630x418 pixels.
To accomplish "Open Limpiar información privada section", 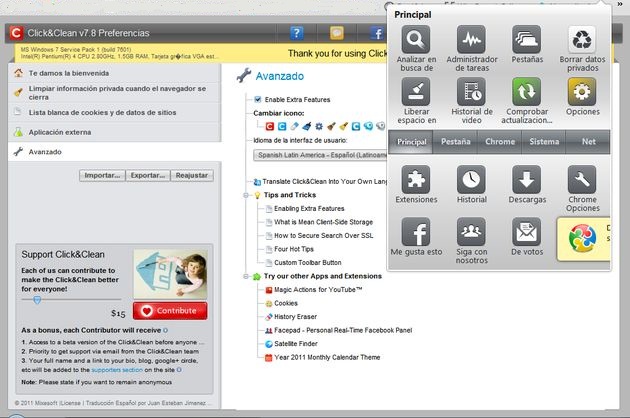I will coord(115,93).
